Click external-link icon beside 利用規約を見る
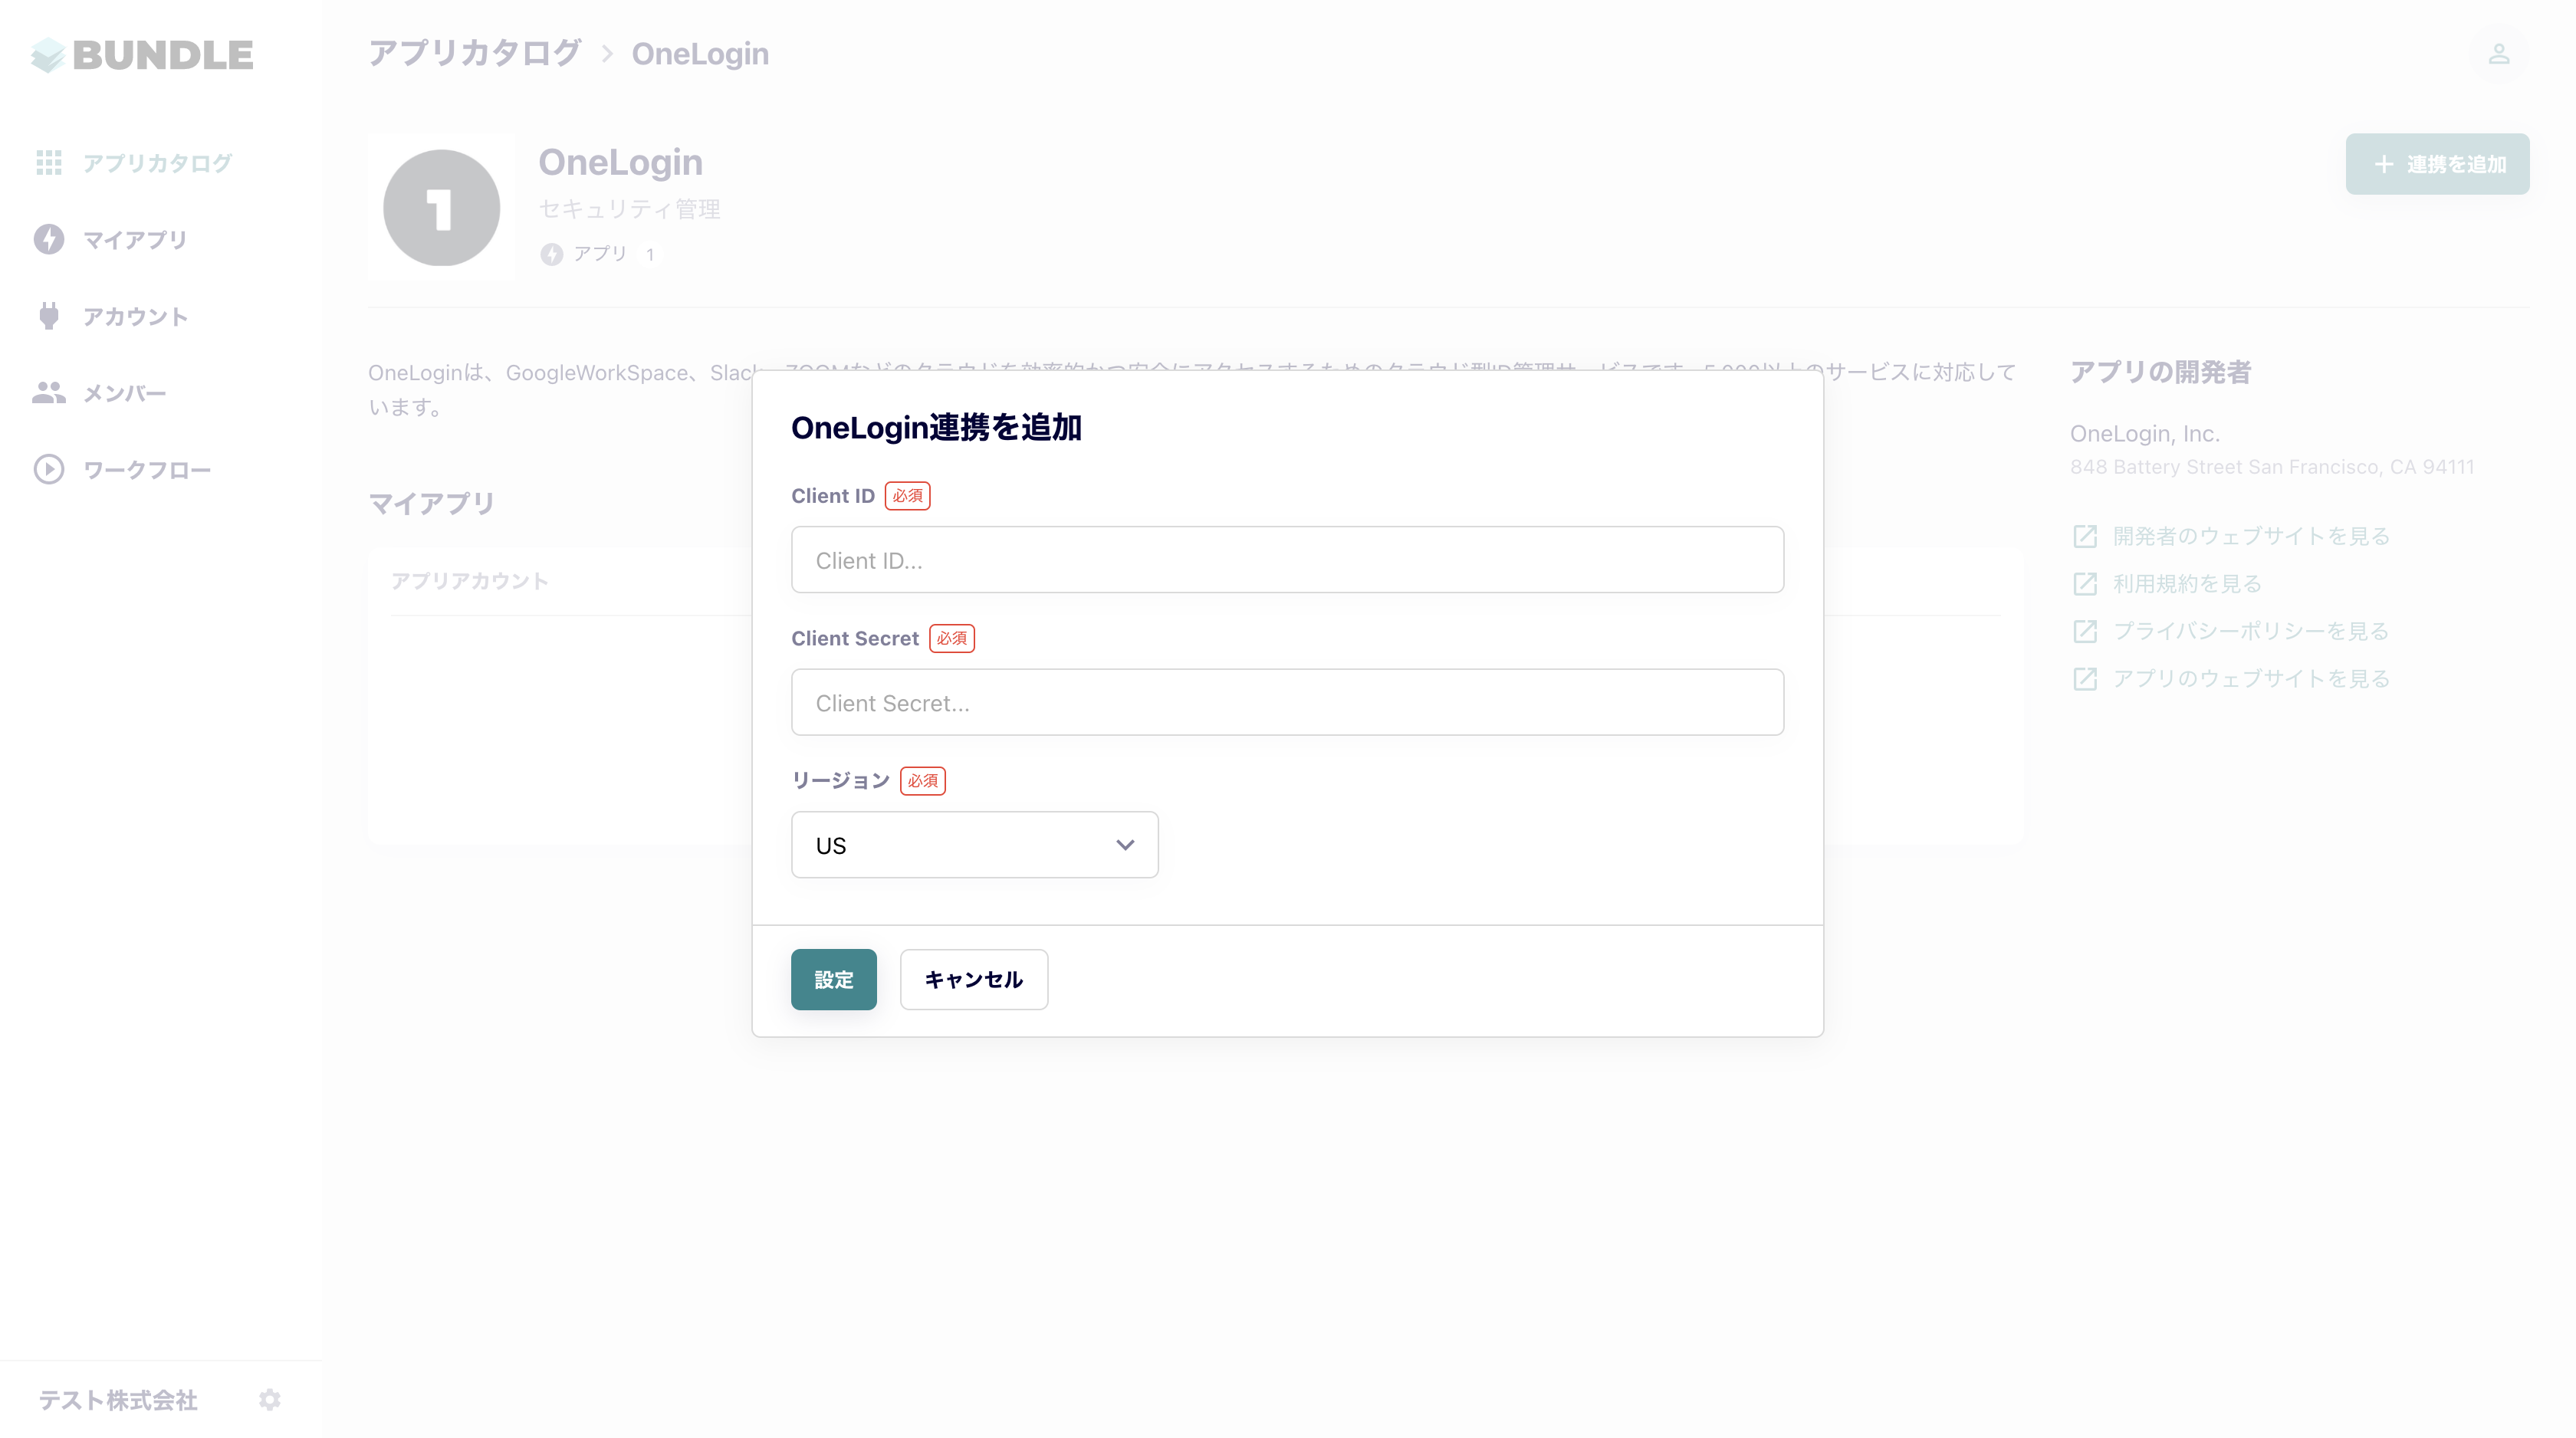 pyautogui.click(x=2085, y=583)
